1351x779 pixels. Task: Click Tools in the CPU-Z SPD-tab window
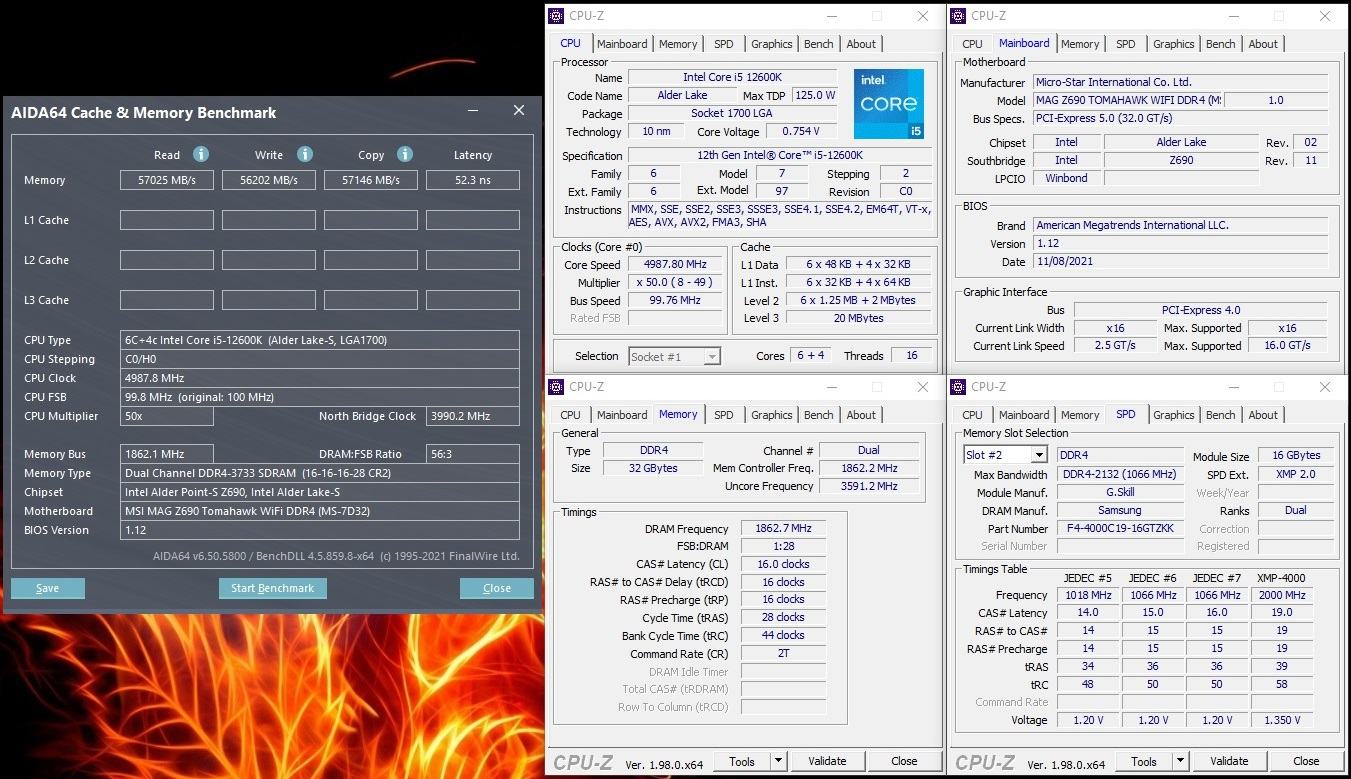point(1144,762)
